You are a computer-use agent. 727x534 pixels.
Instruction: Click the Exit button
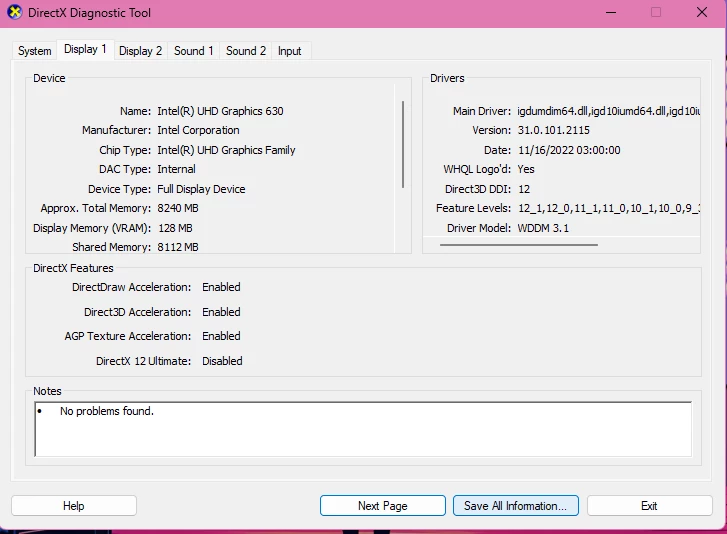pyautogui.click(x=649, y=506)
